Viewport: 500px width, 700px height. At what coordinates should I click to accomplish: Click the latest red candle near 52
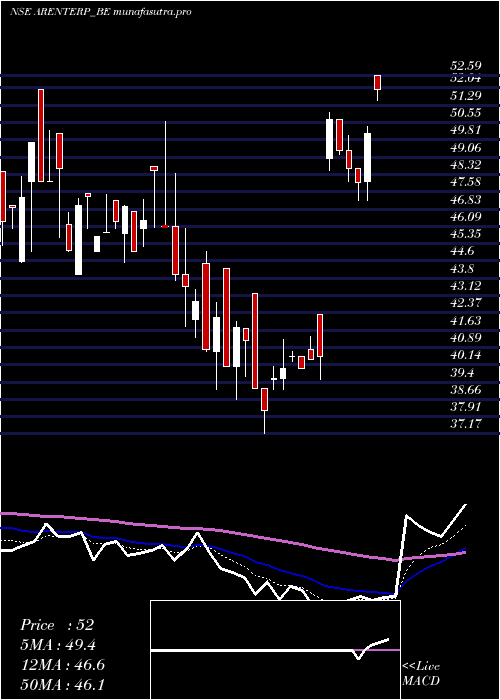pyautogui.click(x=377, y=82)
